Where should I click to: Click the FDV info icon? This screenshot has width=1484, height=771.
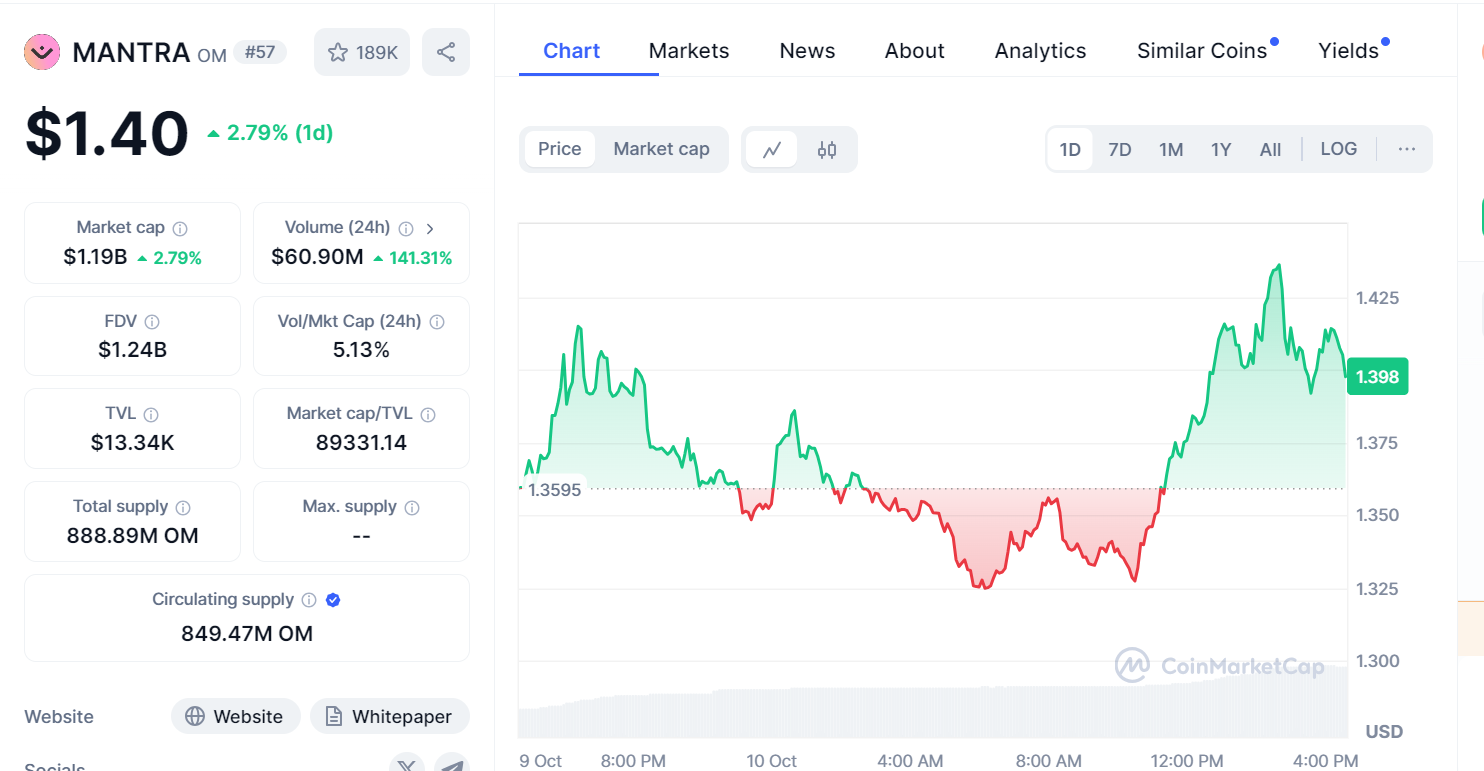coord(152,322)
